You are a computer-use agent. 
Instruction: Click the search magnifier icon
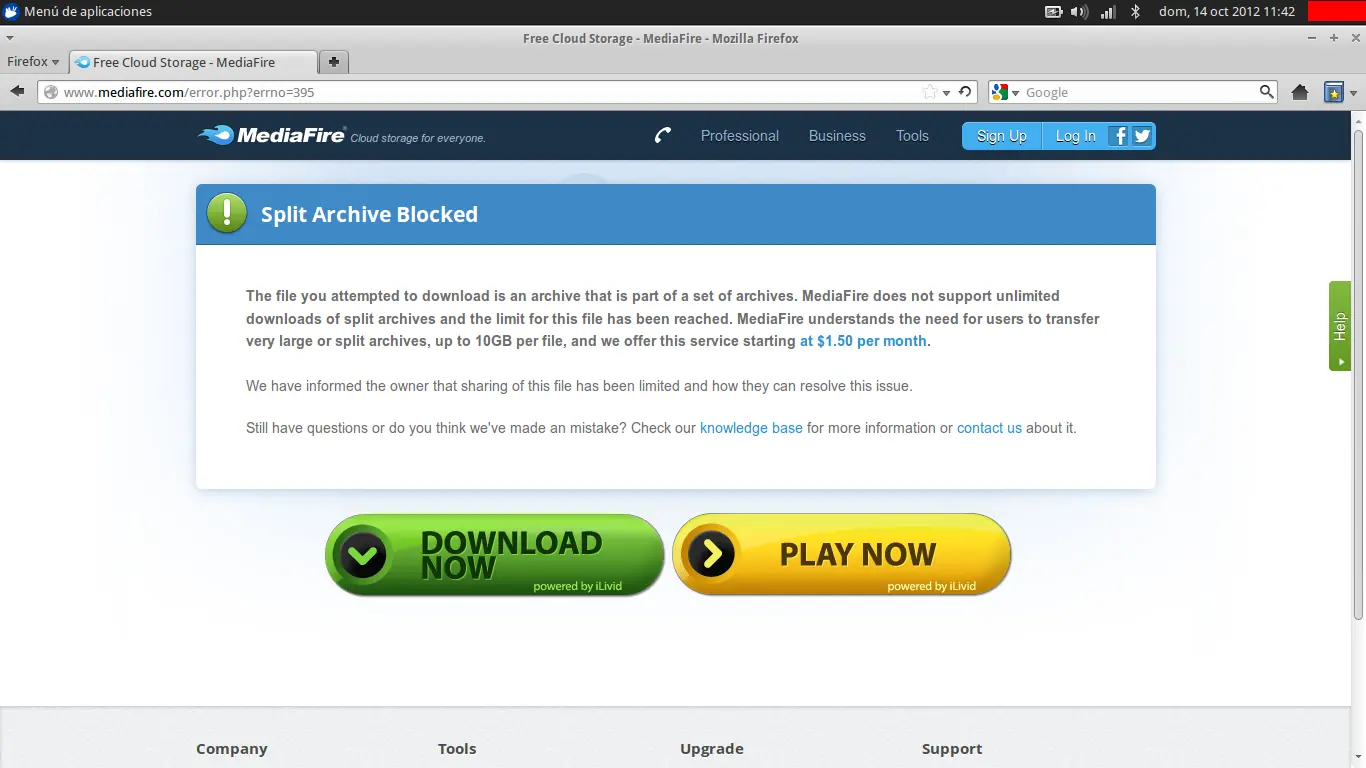pos(1267,92)
